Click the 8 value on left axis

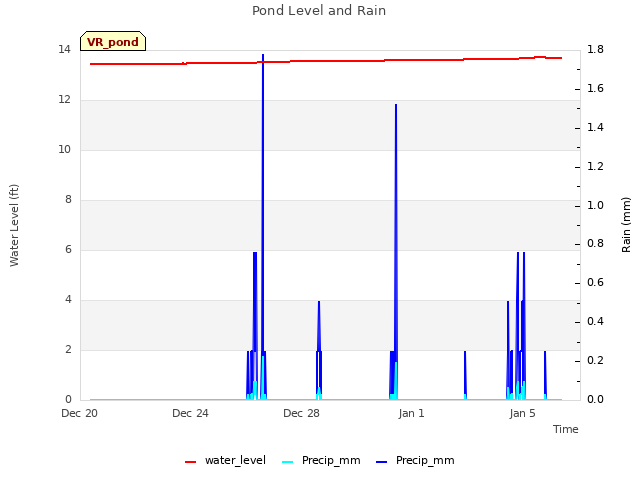(x=68, y=200)
